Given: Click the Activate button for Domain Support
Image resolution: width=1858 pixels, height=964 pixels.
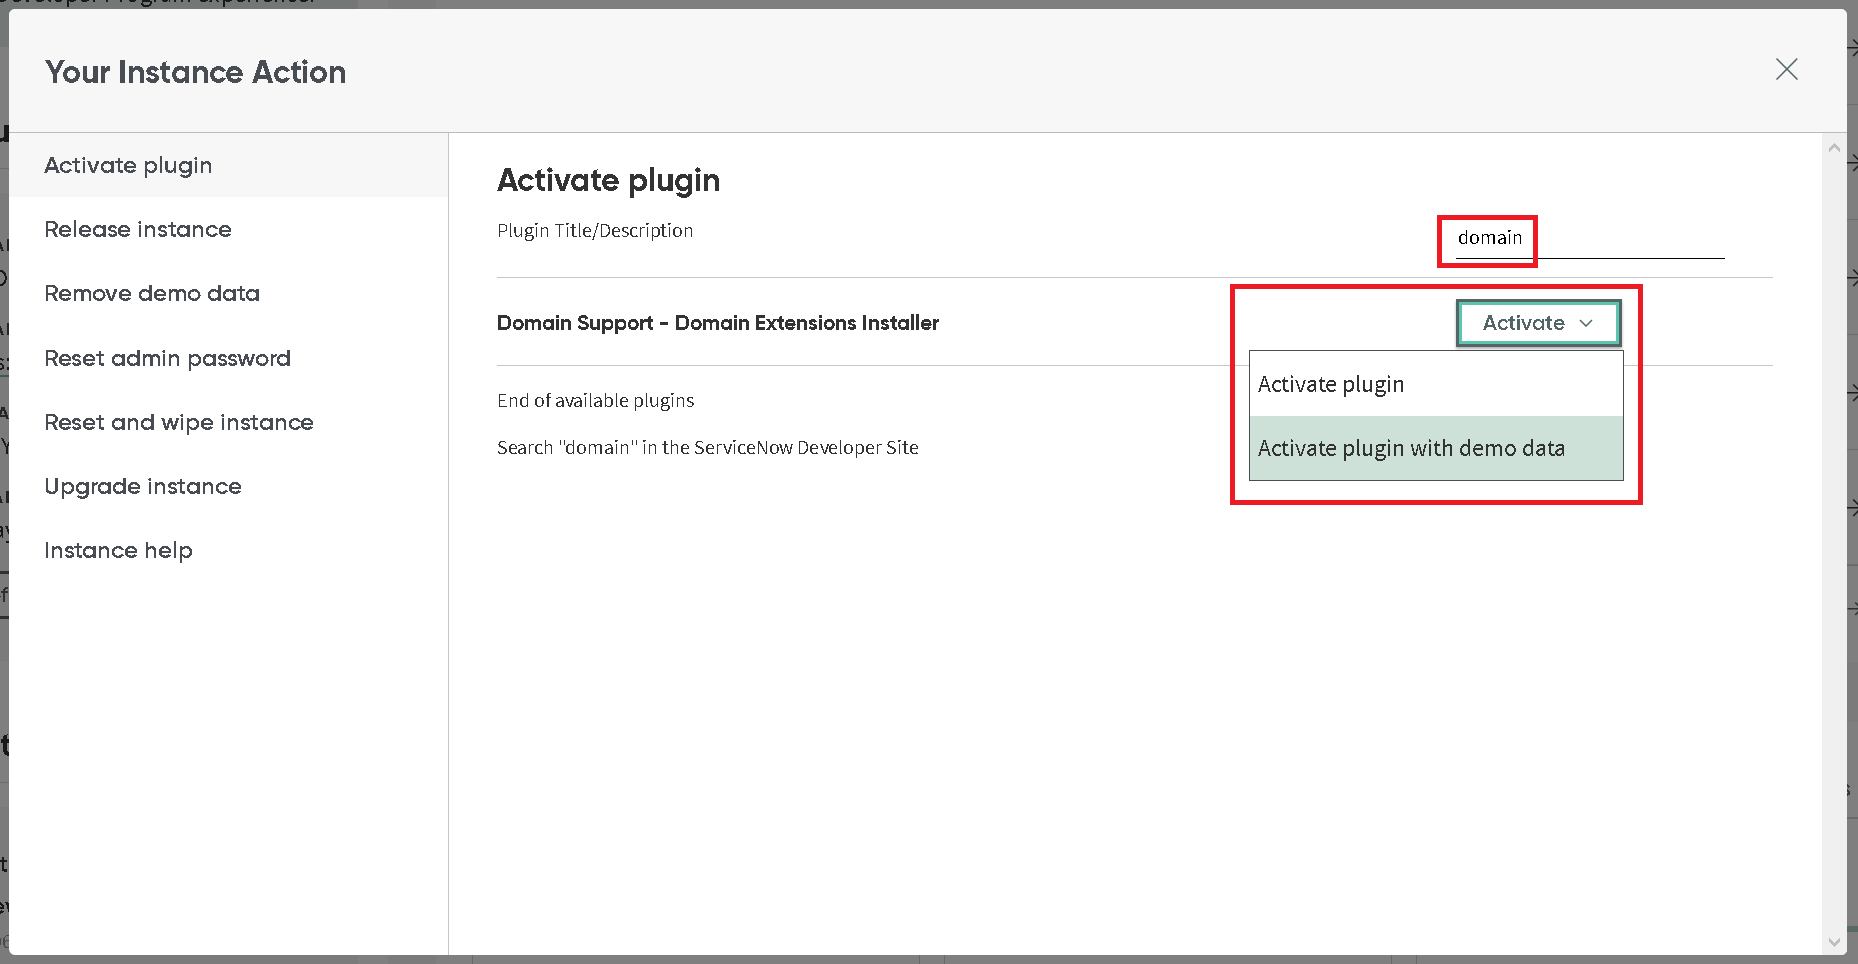Looking at the screenshot, I should point(1522,323).
